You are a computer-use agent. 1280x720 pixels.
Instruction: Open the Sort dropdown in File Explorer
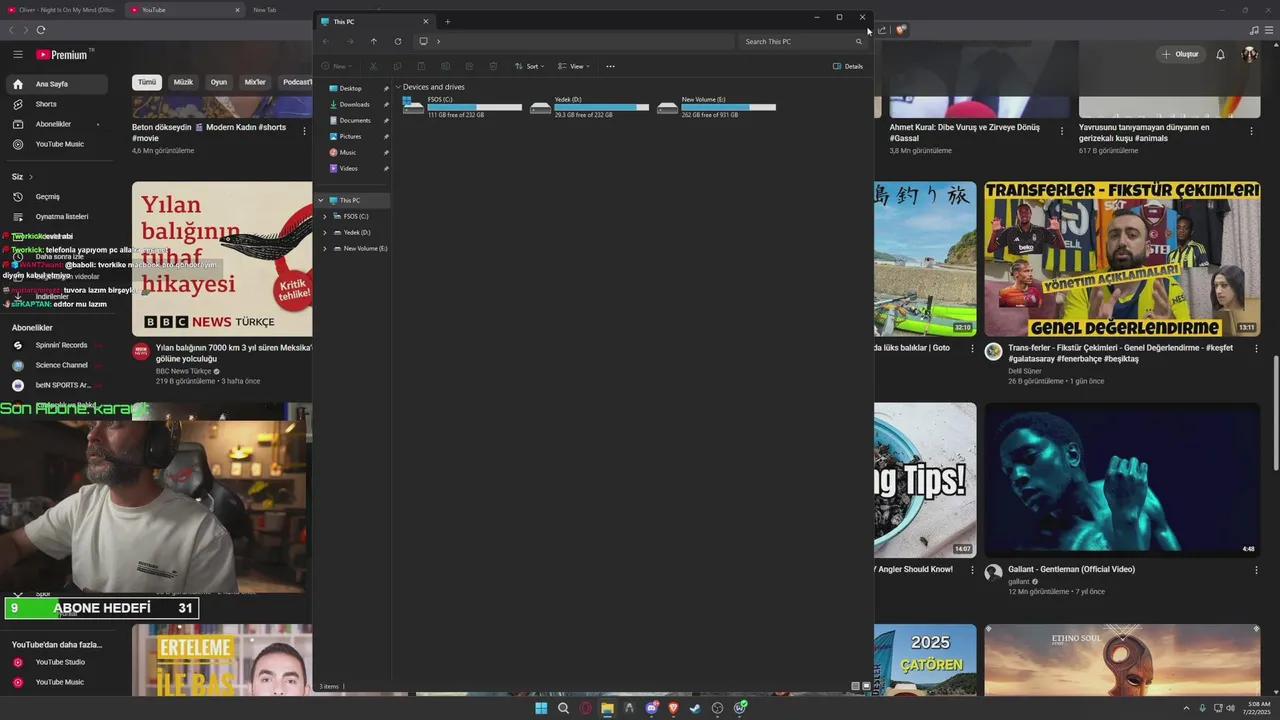530,66
